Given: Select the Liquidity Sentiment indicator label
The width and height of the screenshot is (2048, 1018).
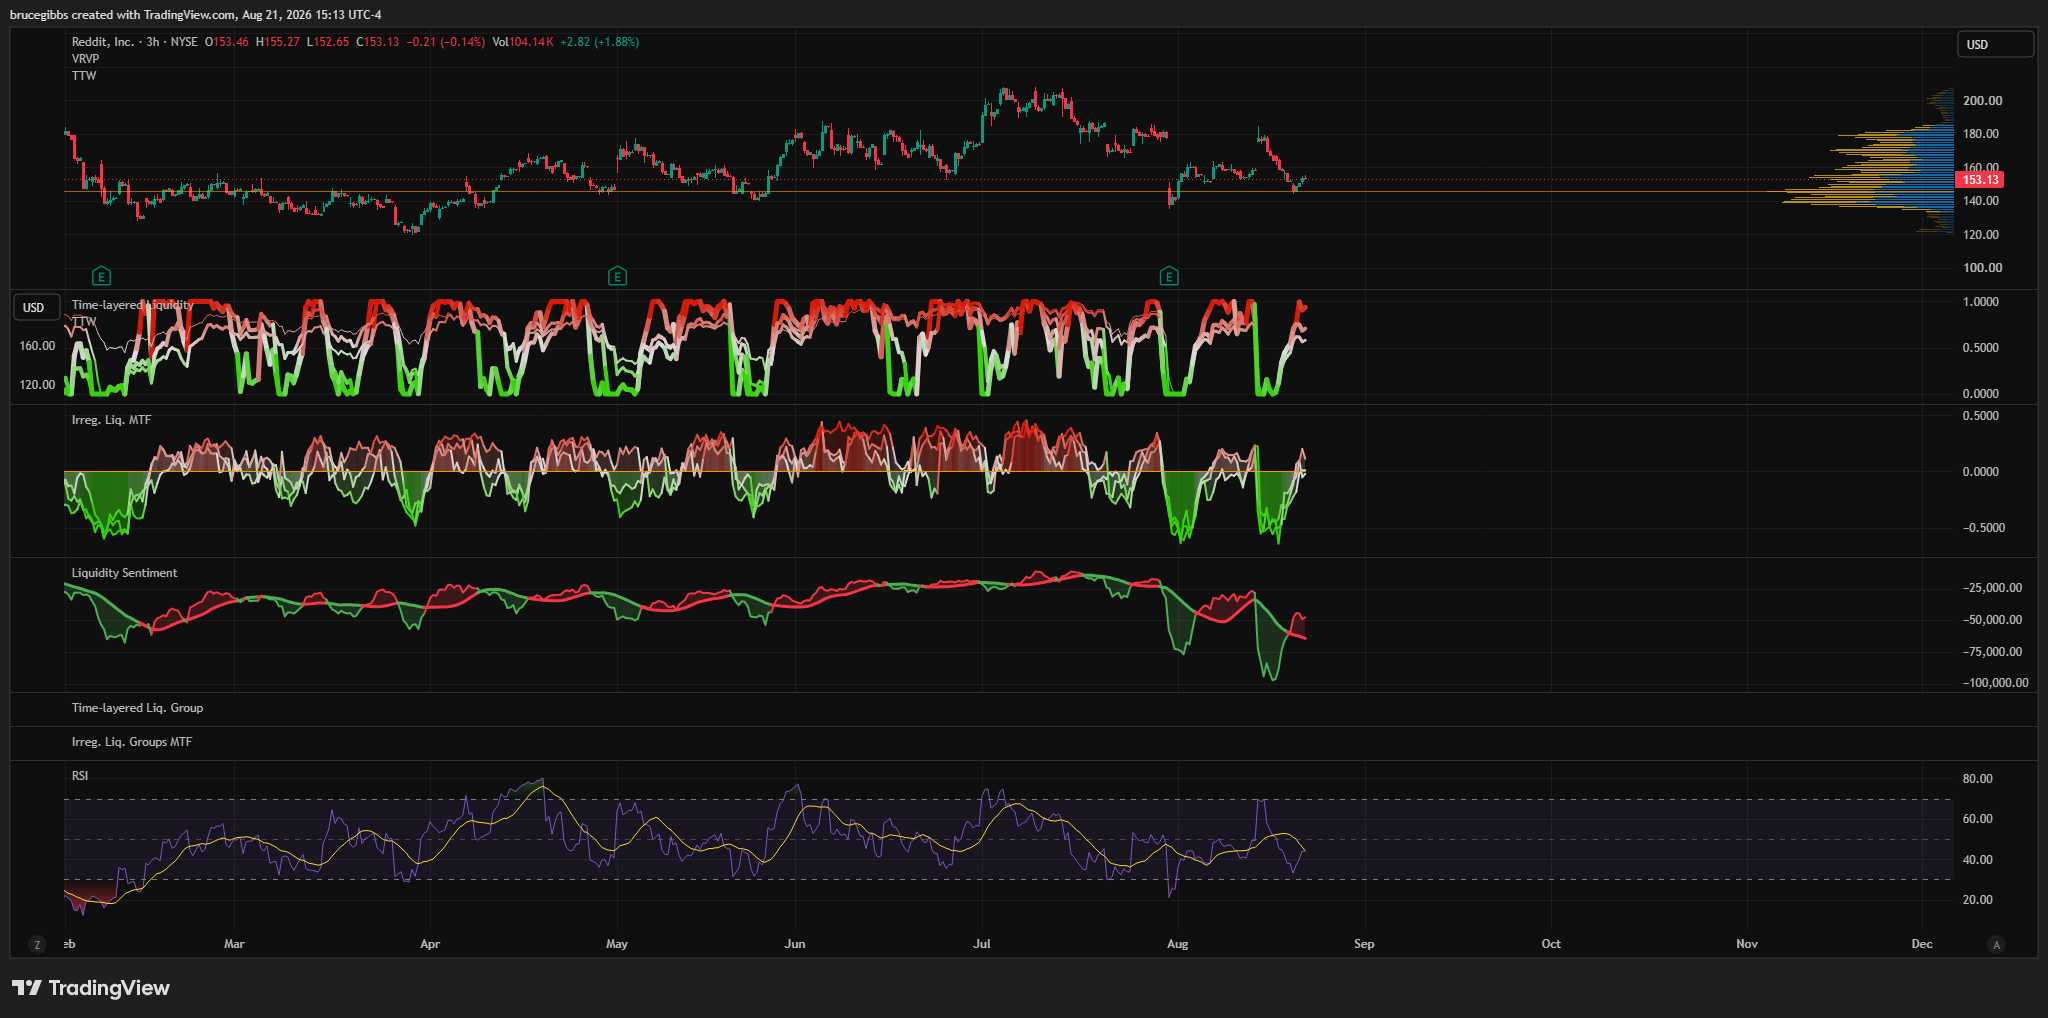Looking at the screenshot, I should pos(124,573).
